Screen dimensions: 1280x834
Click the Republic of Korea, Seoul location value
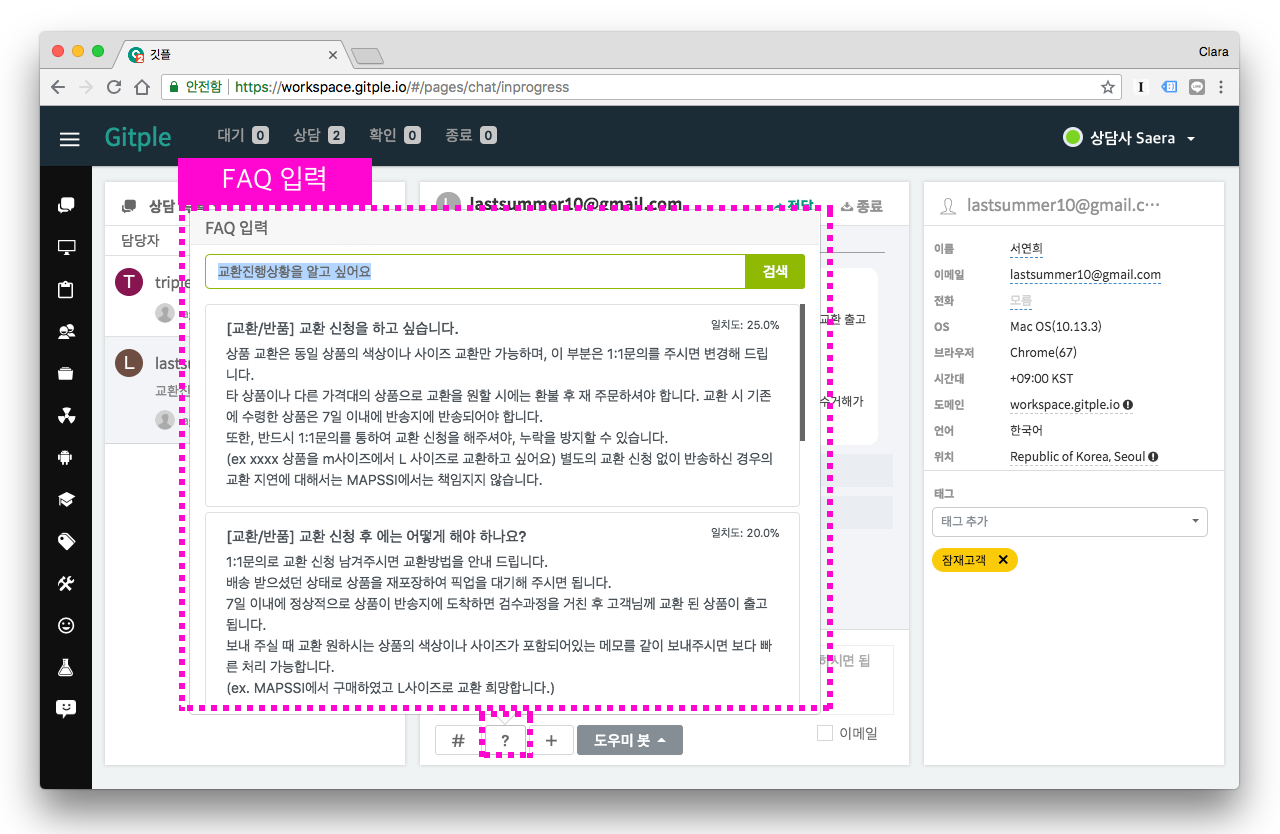(1077, 457)
